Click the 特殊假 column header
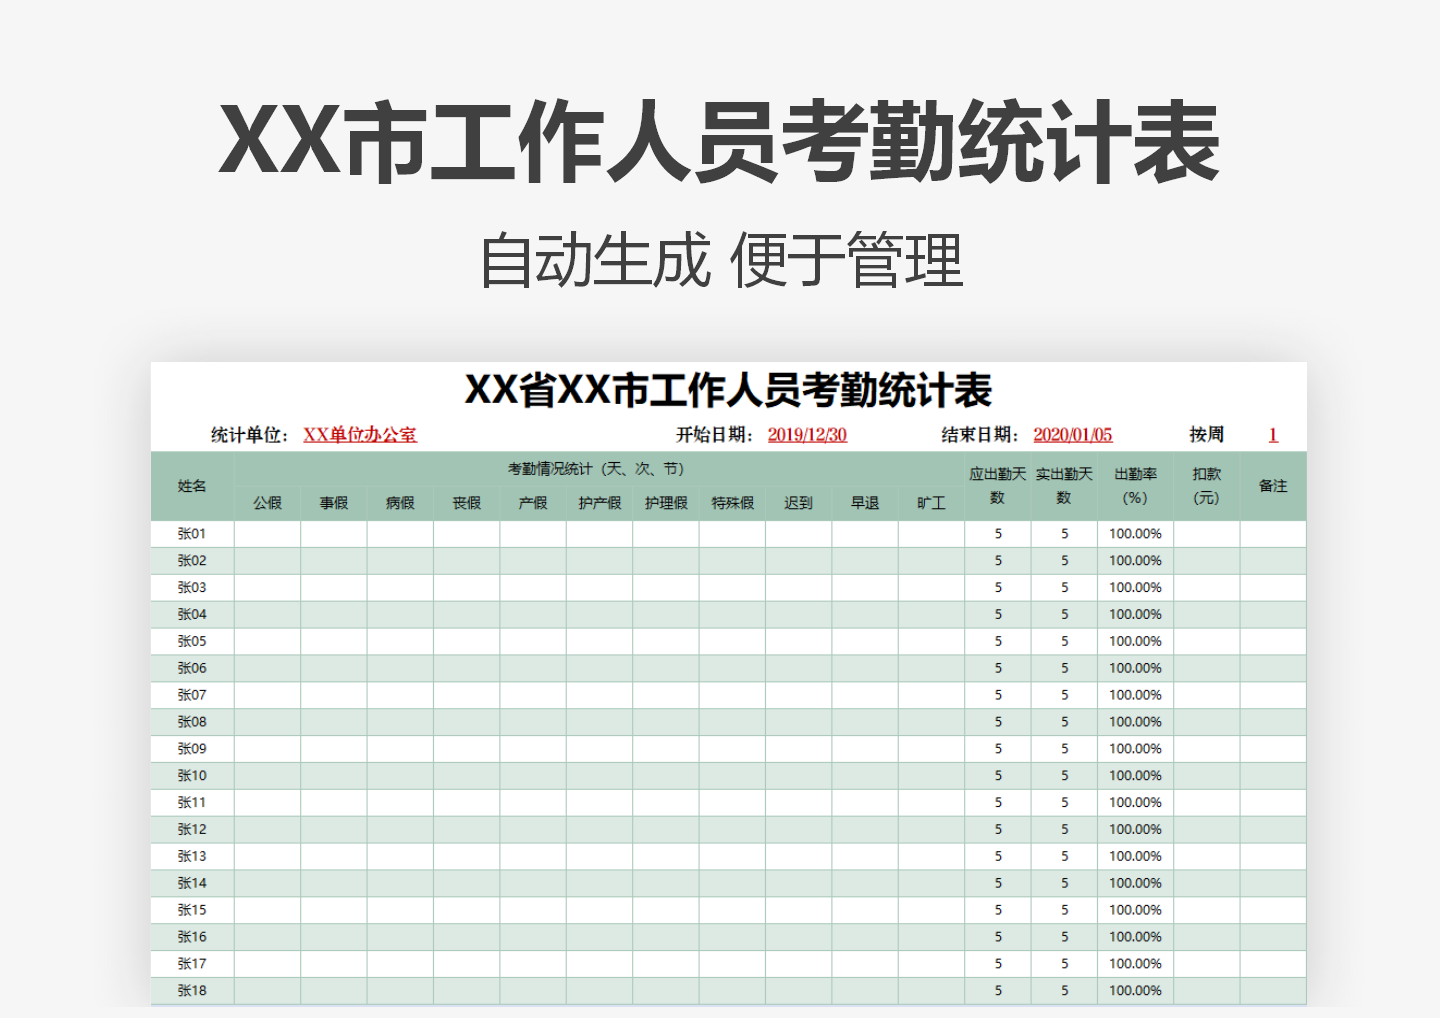Image resolution: width=1440 pixels, height=1018 pixels. [x=731, y=503]
